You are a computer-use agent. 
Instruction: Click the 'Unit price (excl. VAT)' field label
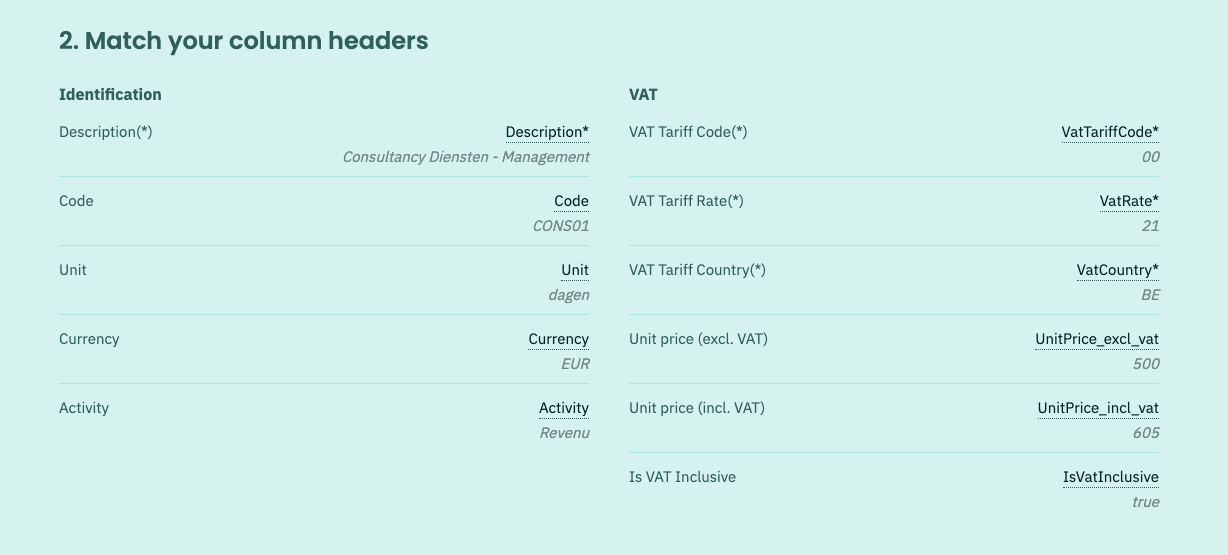pyautogui.click(x=698, y=339)
